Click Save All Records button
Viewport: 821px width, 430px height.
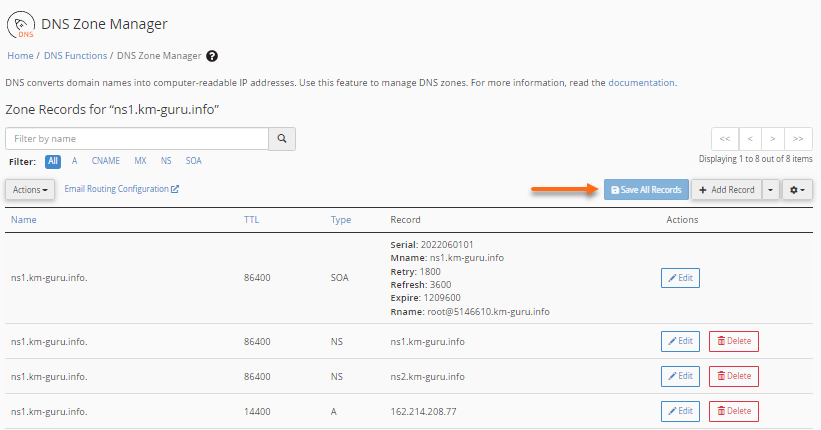646,189
